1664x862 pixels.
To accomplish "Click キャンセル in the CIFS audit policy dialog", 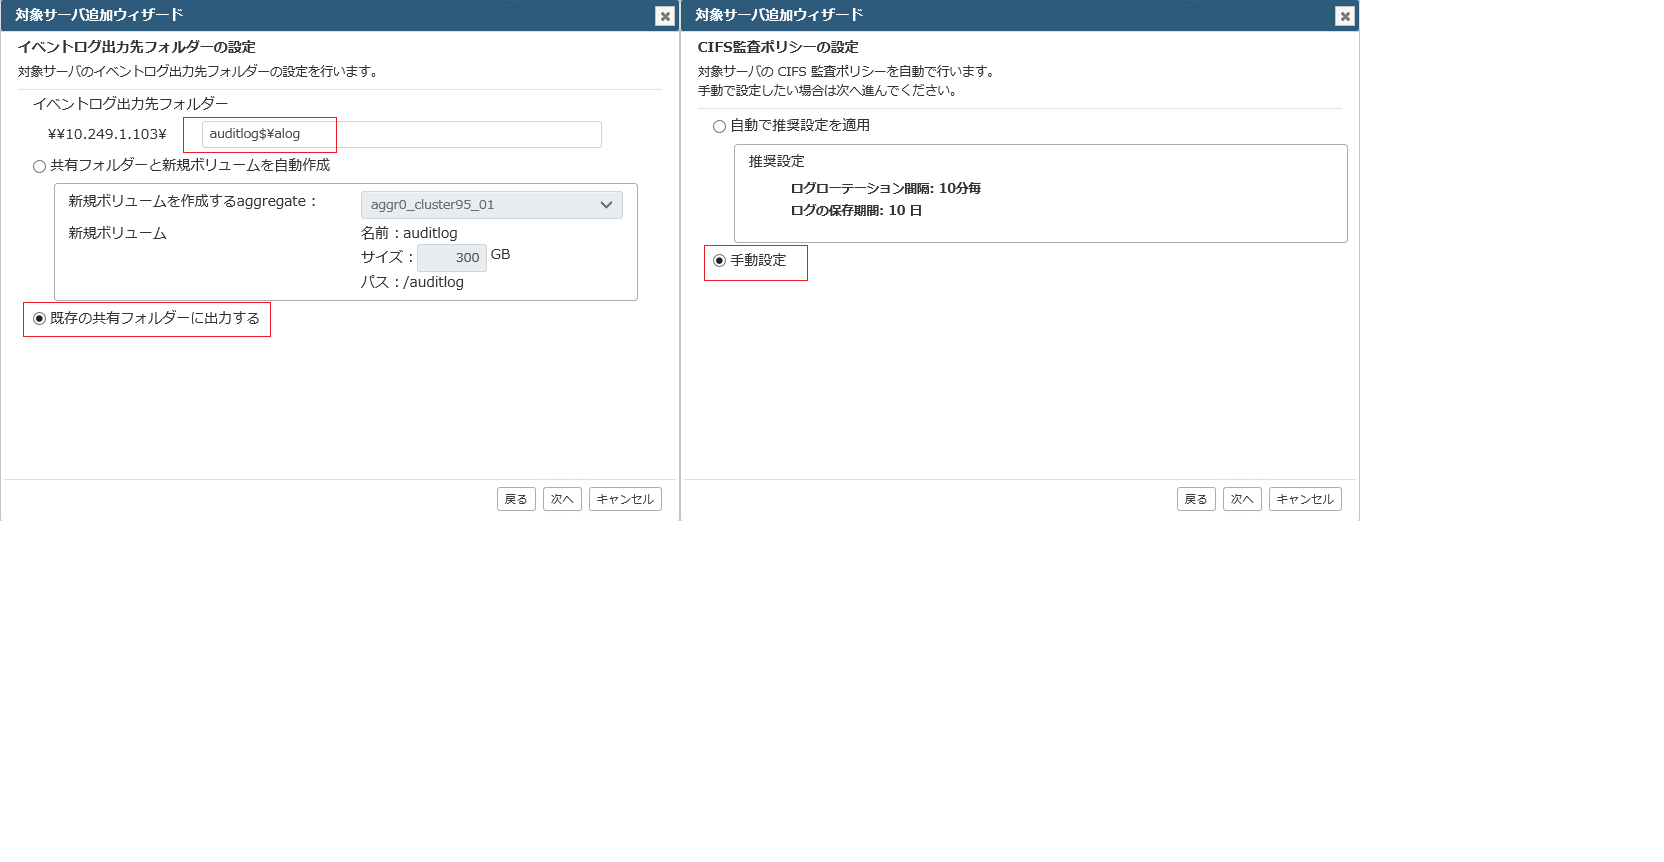I will [1305, 499].
